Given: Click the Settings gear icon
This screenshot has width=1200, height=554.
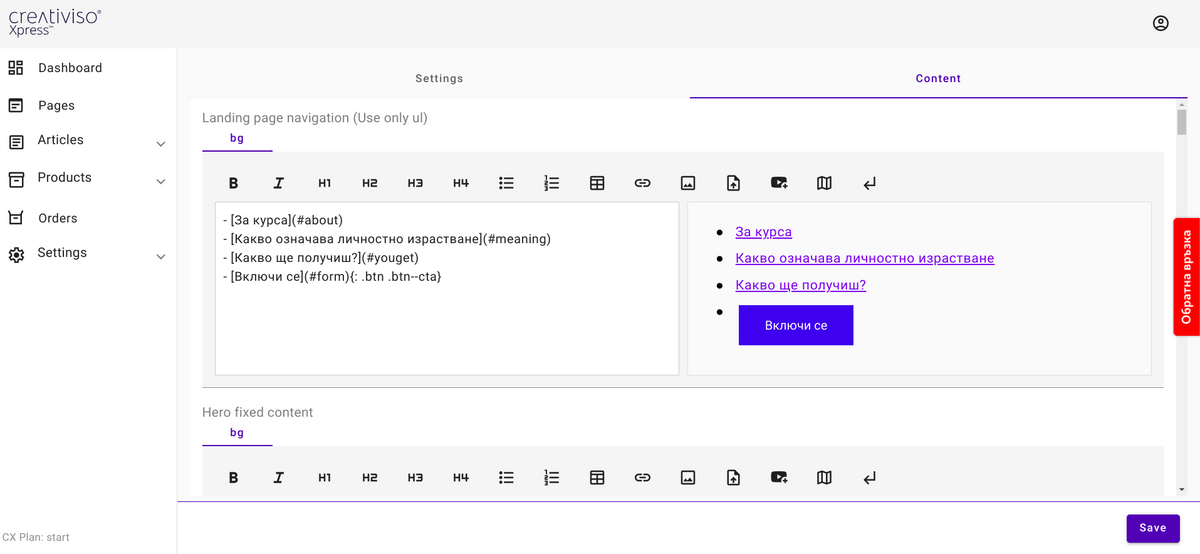Looking at the screenshot, I should pyautogui.click(x=16, y=255).
